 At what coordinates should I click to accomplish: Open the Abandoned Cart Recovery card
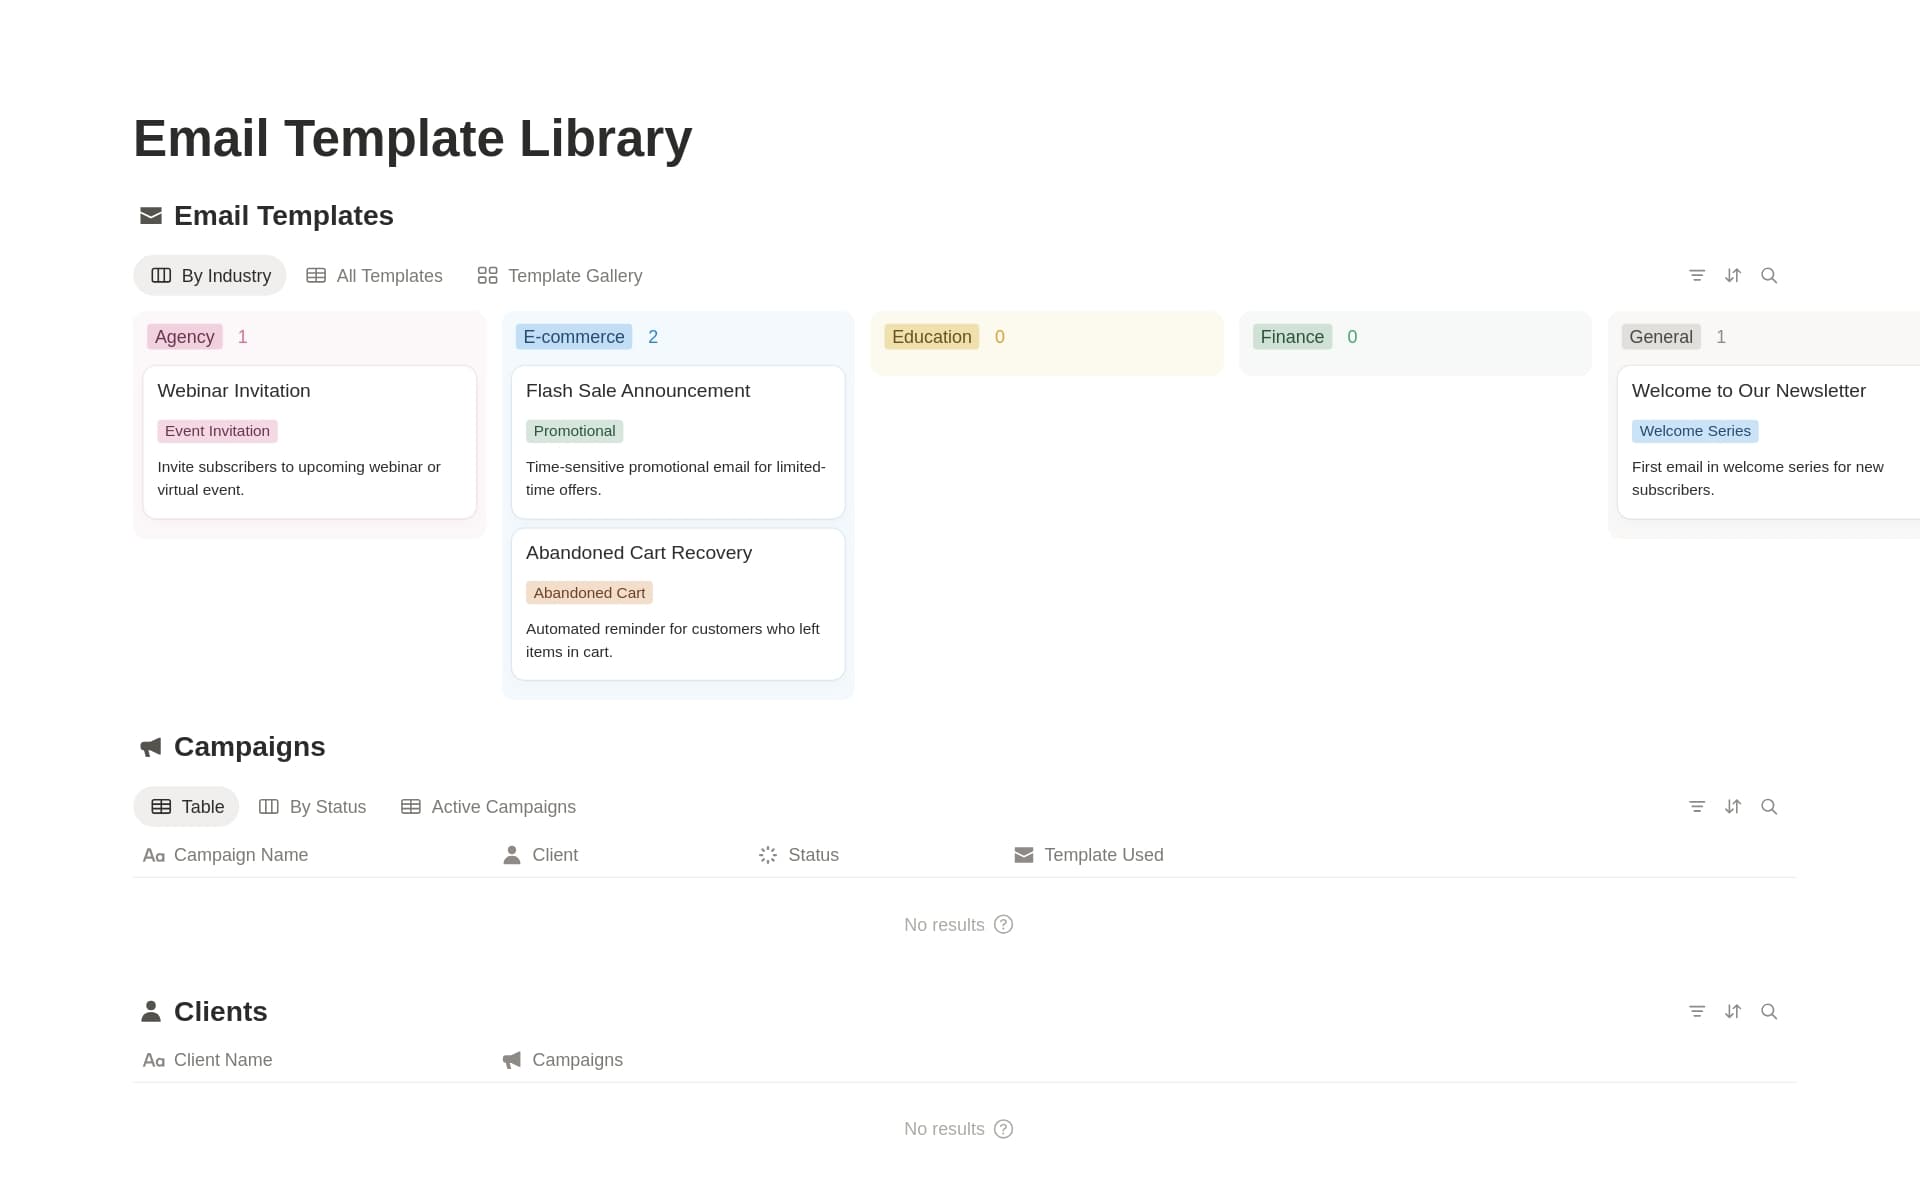pos(678,604)
